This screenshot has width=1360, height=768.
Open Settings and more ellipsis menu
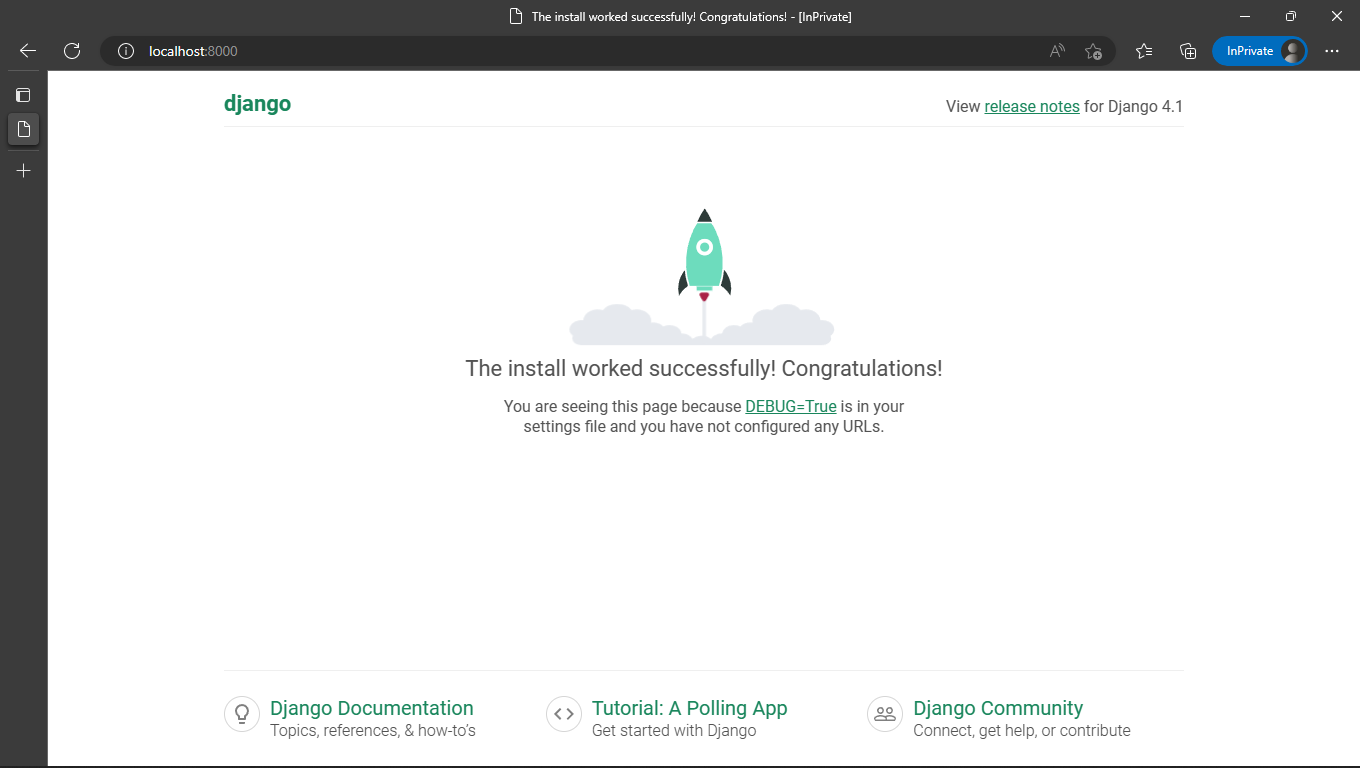[1332, 51]
